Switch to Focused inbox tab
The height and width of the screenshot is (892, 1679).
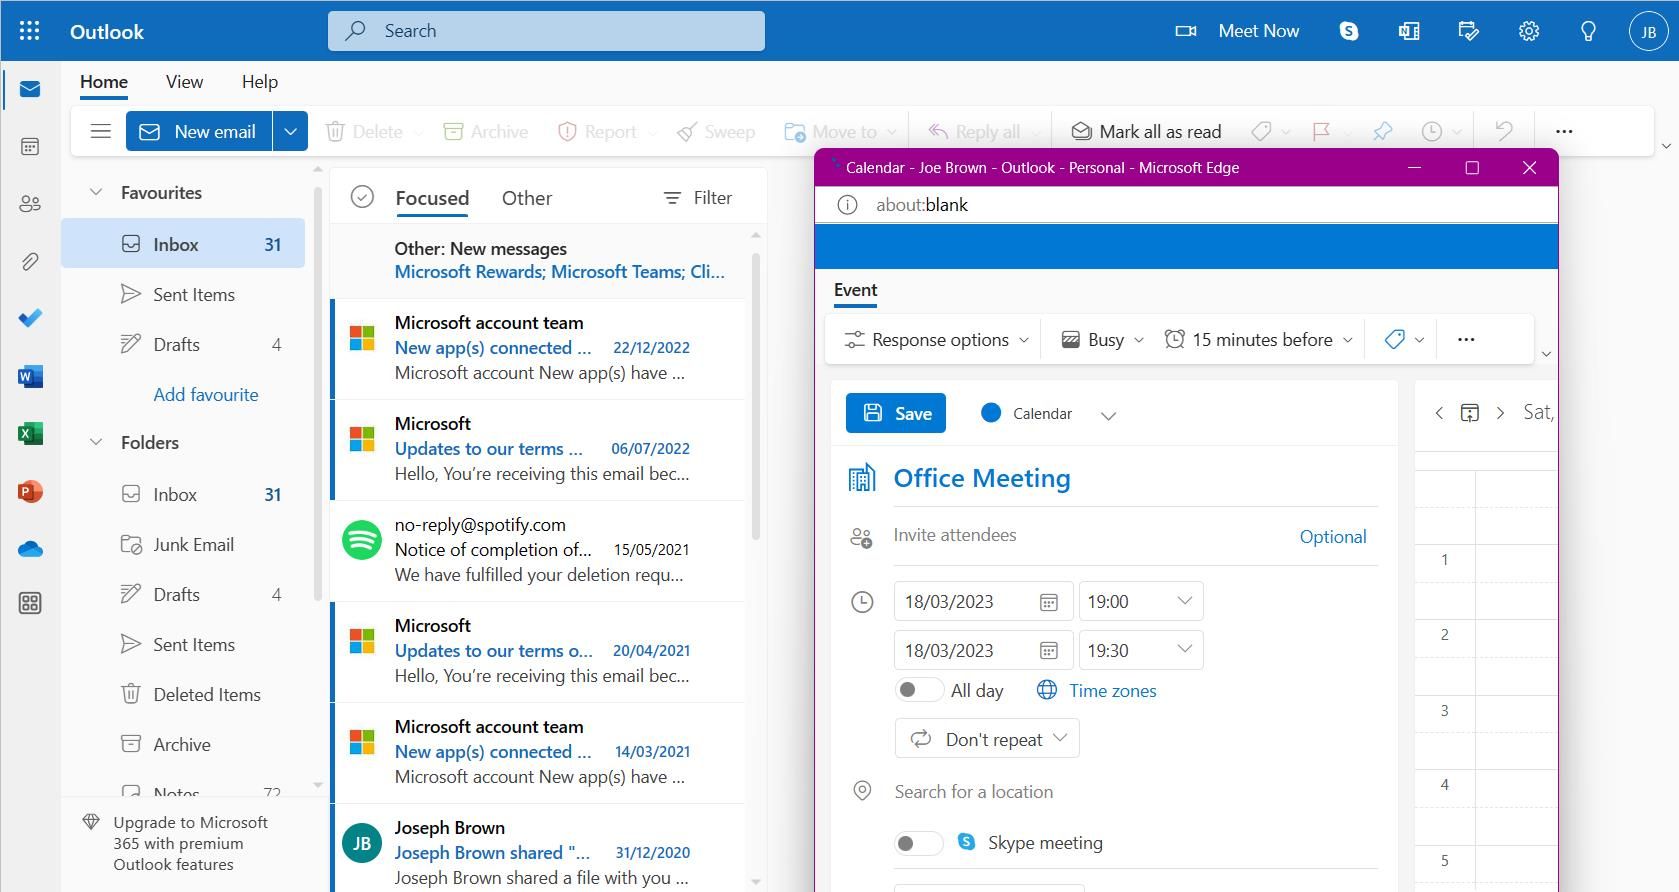[x=432, y=198]
